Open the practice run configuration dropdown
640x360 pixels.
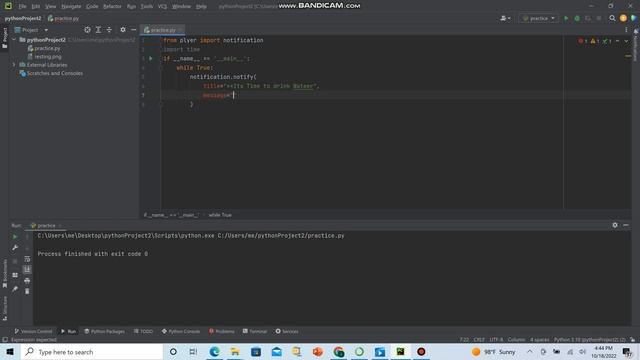pos(538,18)
